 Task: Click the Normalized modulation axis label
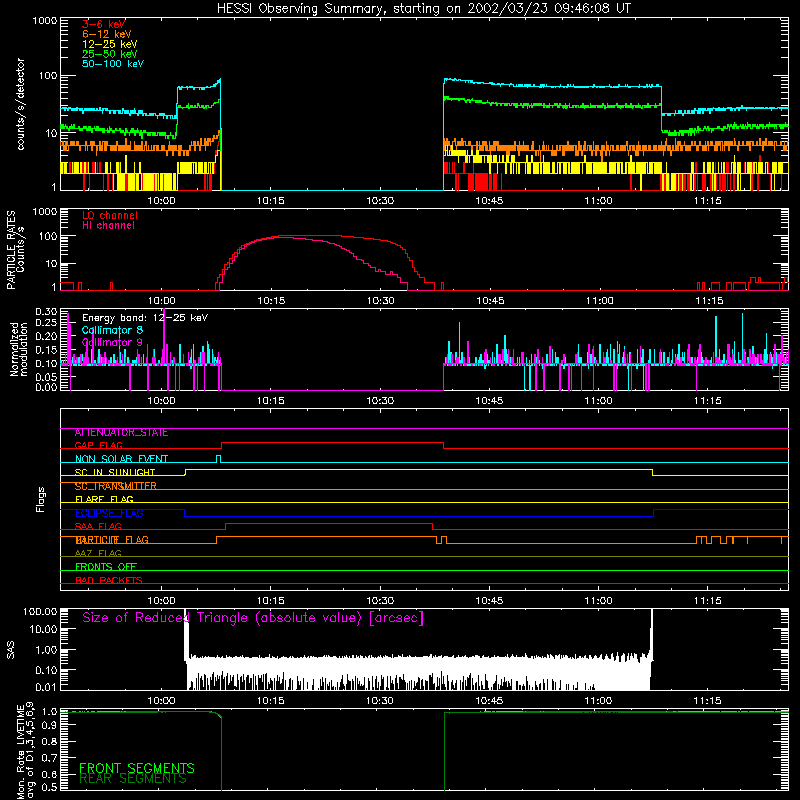(x=19, y=349)
